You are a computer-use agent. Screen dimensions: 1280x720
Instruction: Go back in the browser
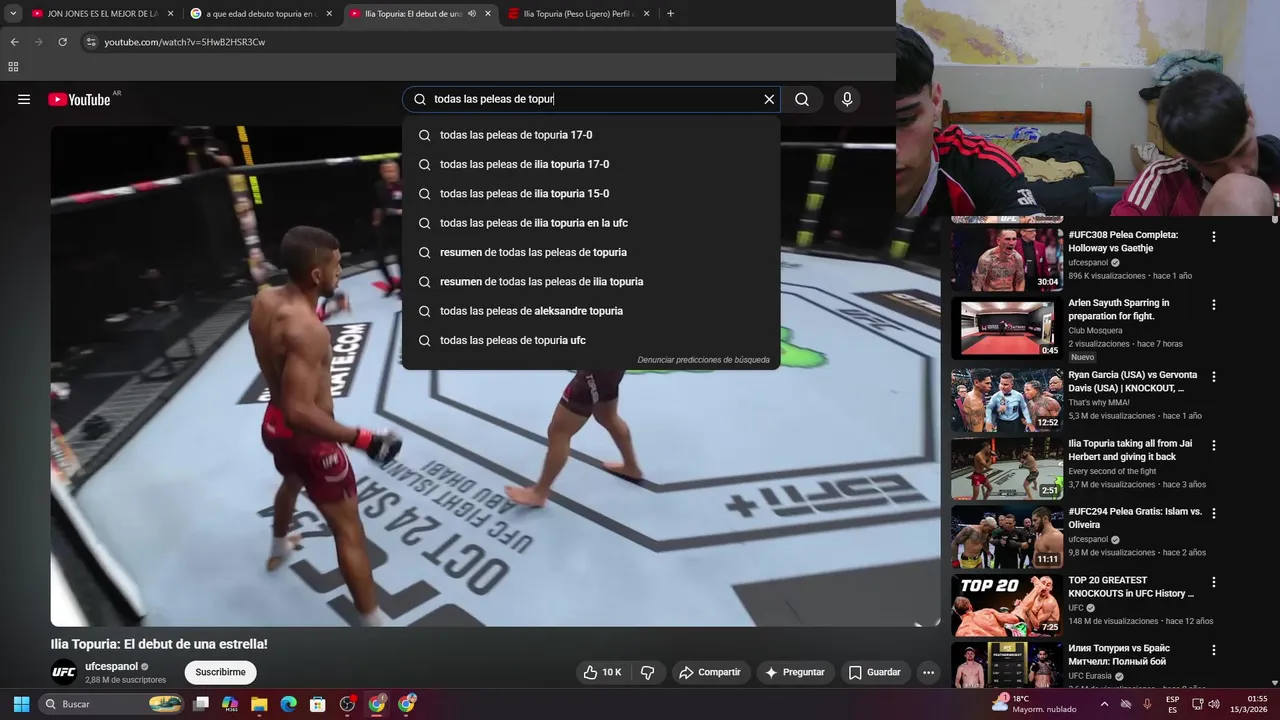point(14,42)
